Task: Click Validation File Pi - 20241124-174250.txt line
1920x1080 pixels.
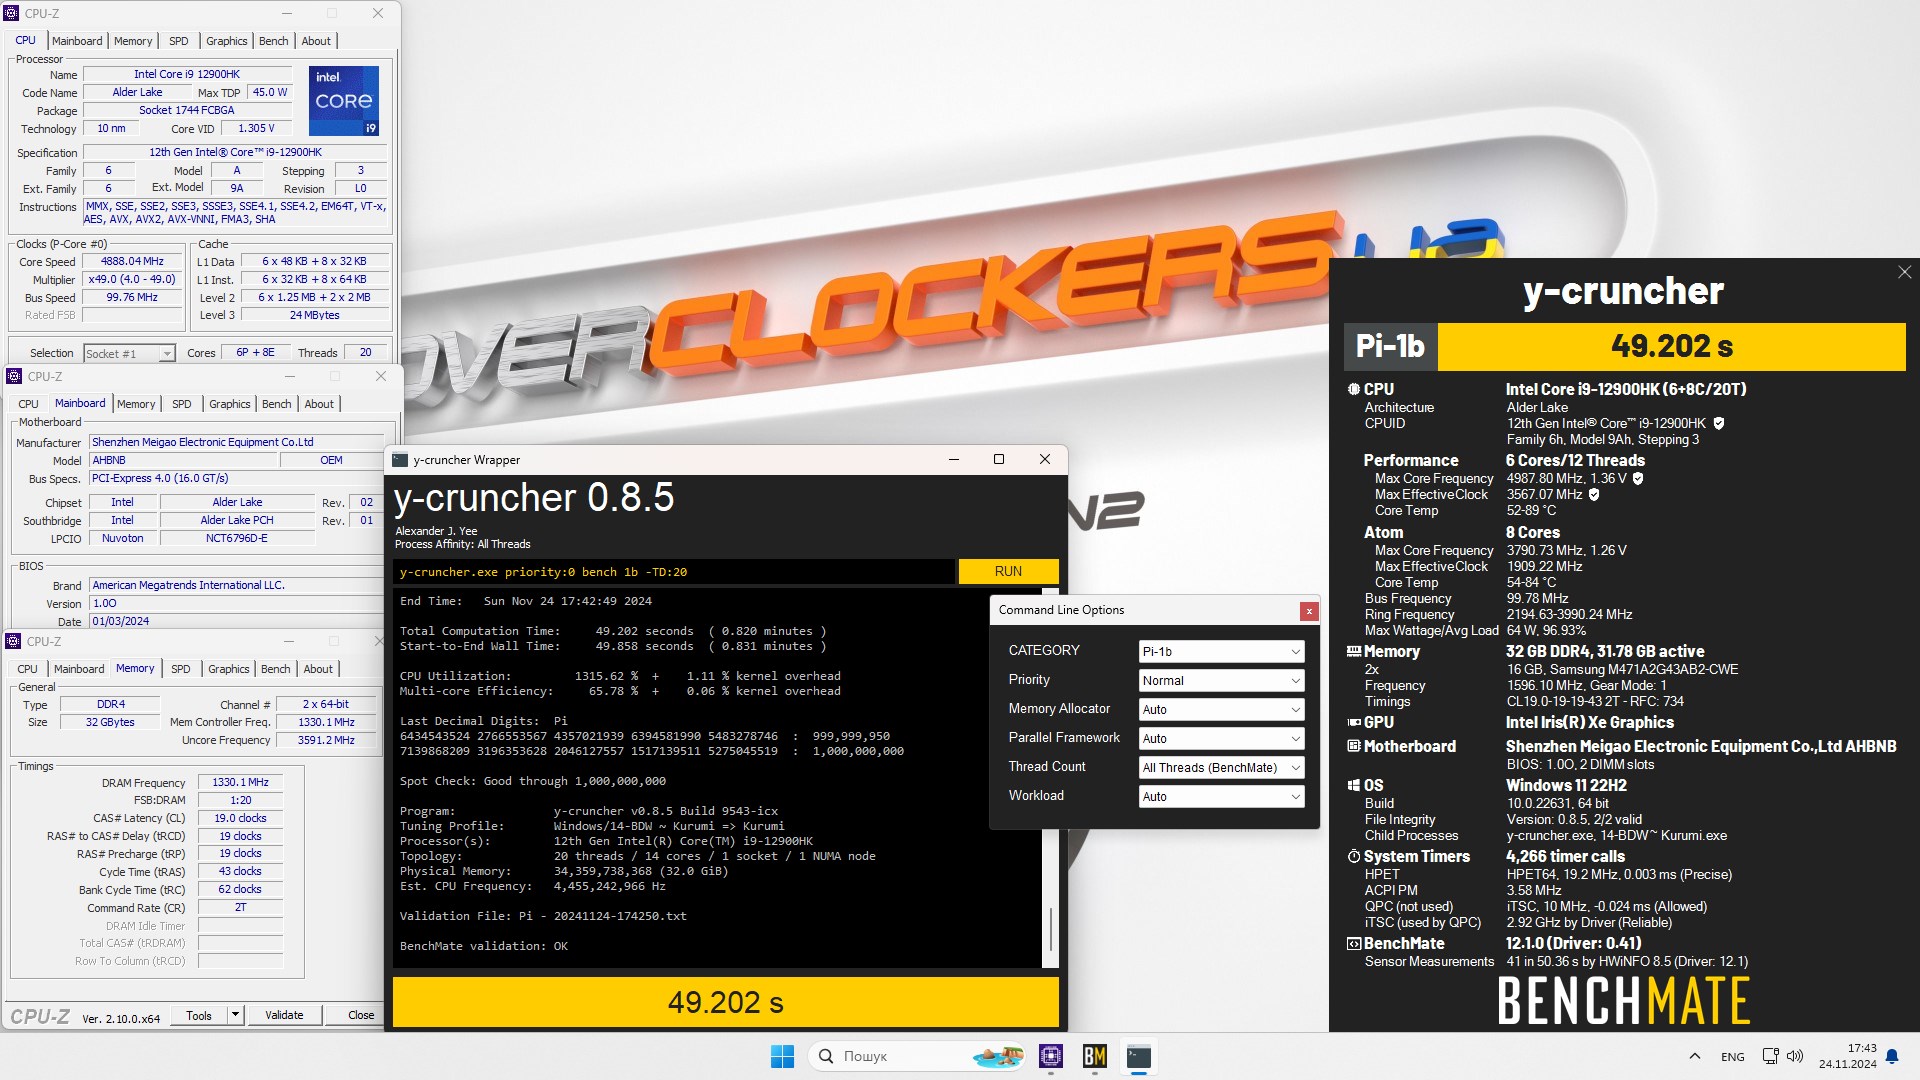Action: click(x=543, y=916)
